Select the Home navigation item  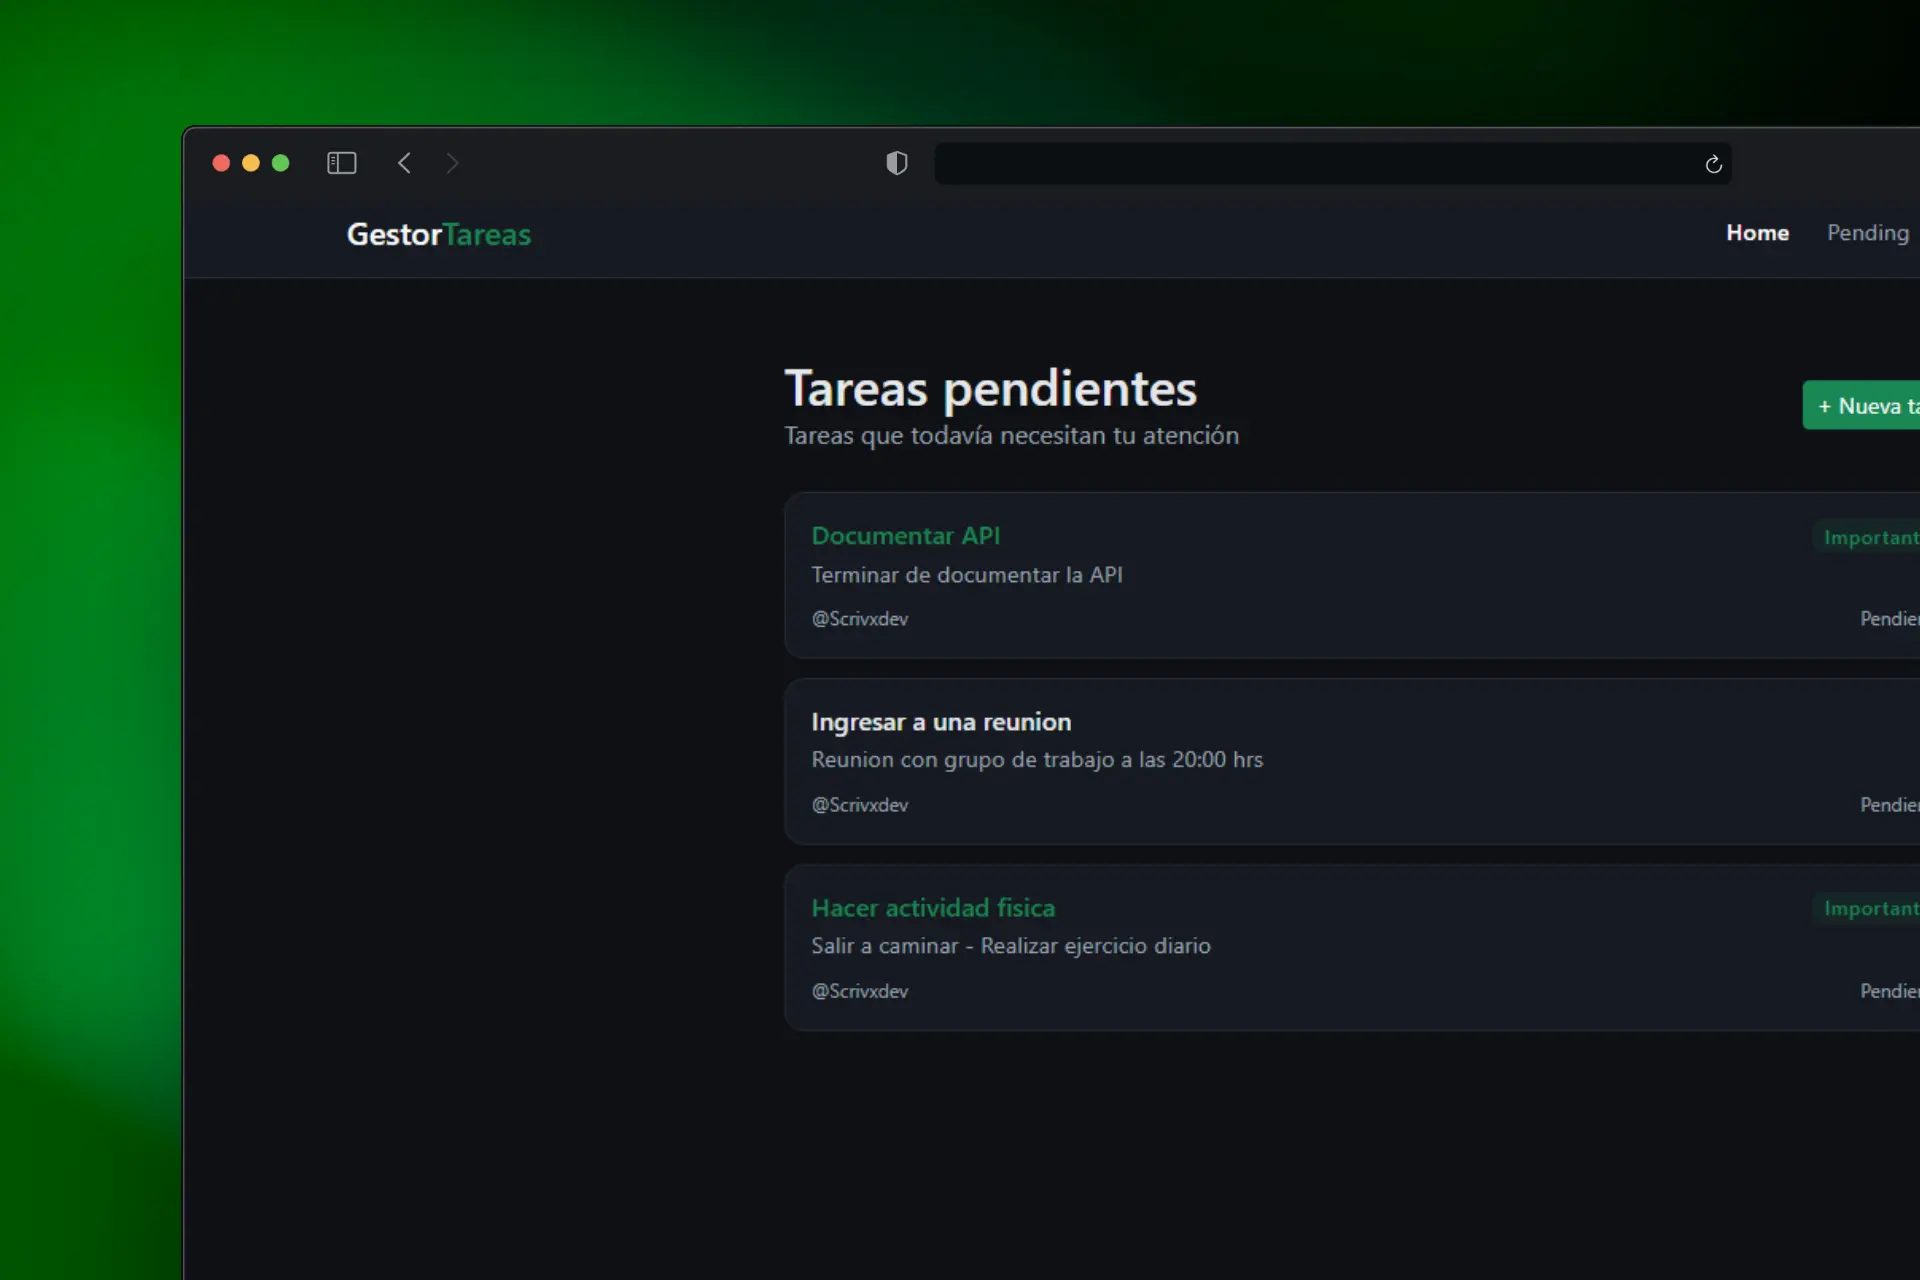pos(1757,232)
